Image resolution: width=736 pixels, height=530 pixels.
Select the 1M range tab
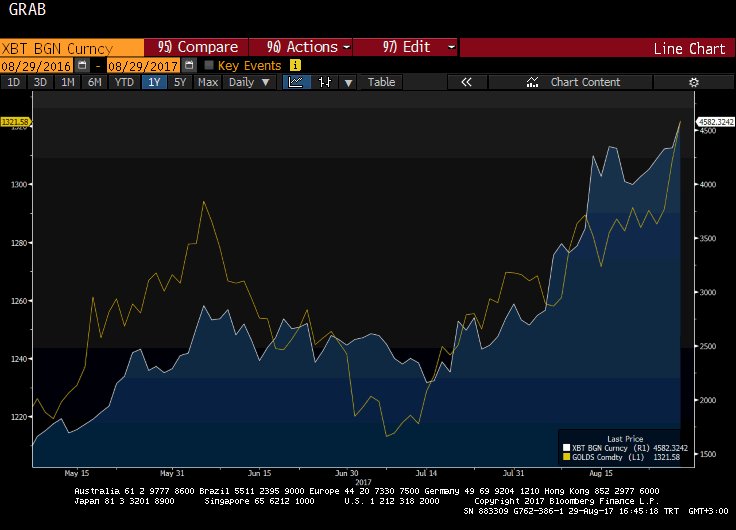pos(68,82)
